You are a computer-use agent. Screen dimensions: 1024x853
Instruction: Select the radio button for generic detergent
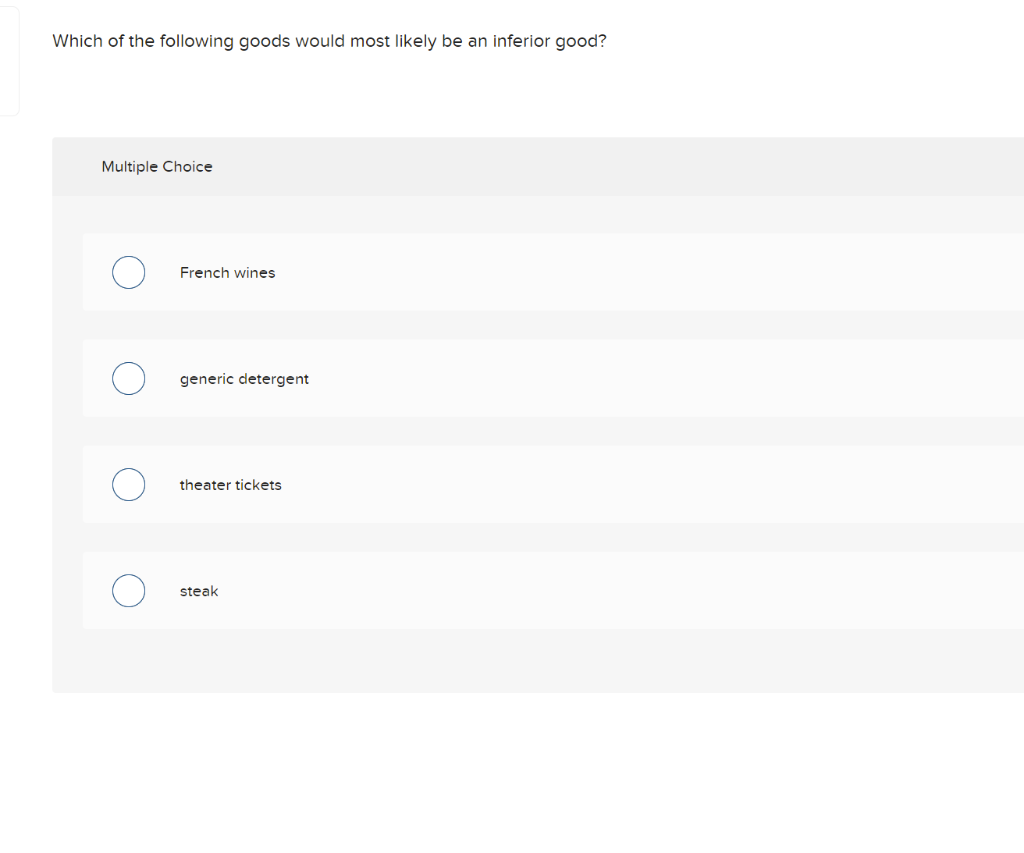[x=129, y=378]
